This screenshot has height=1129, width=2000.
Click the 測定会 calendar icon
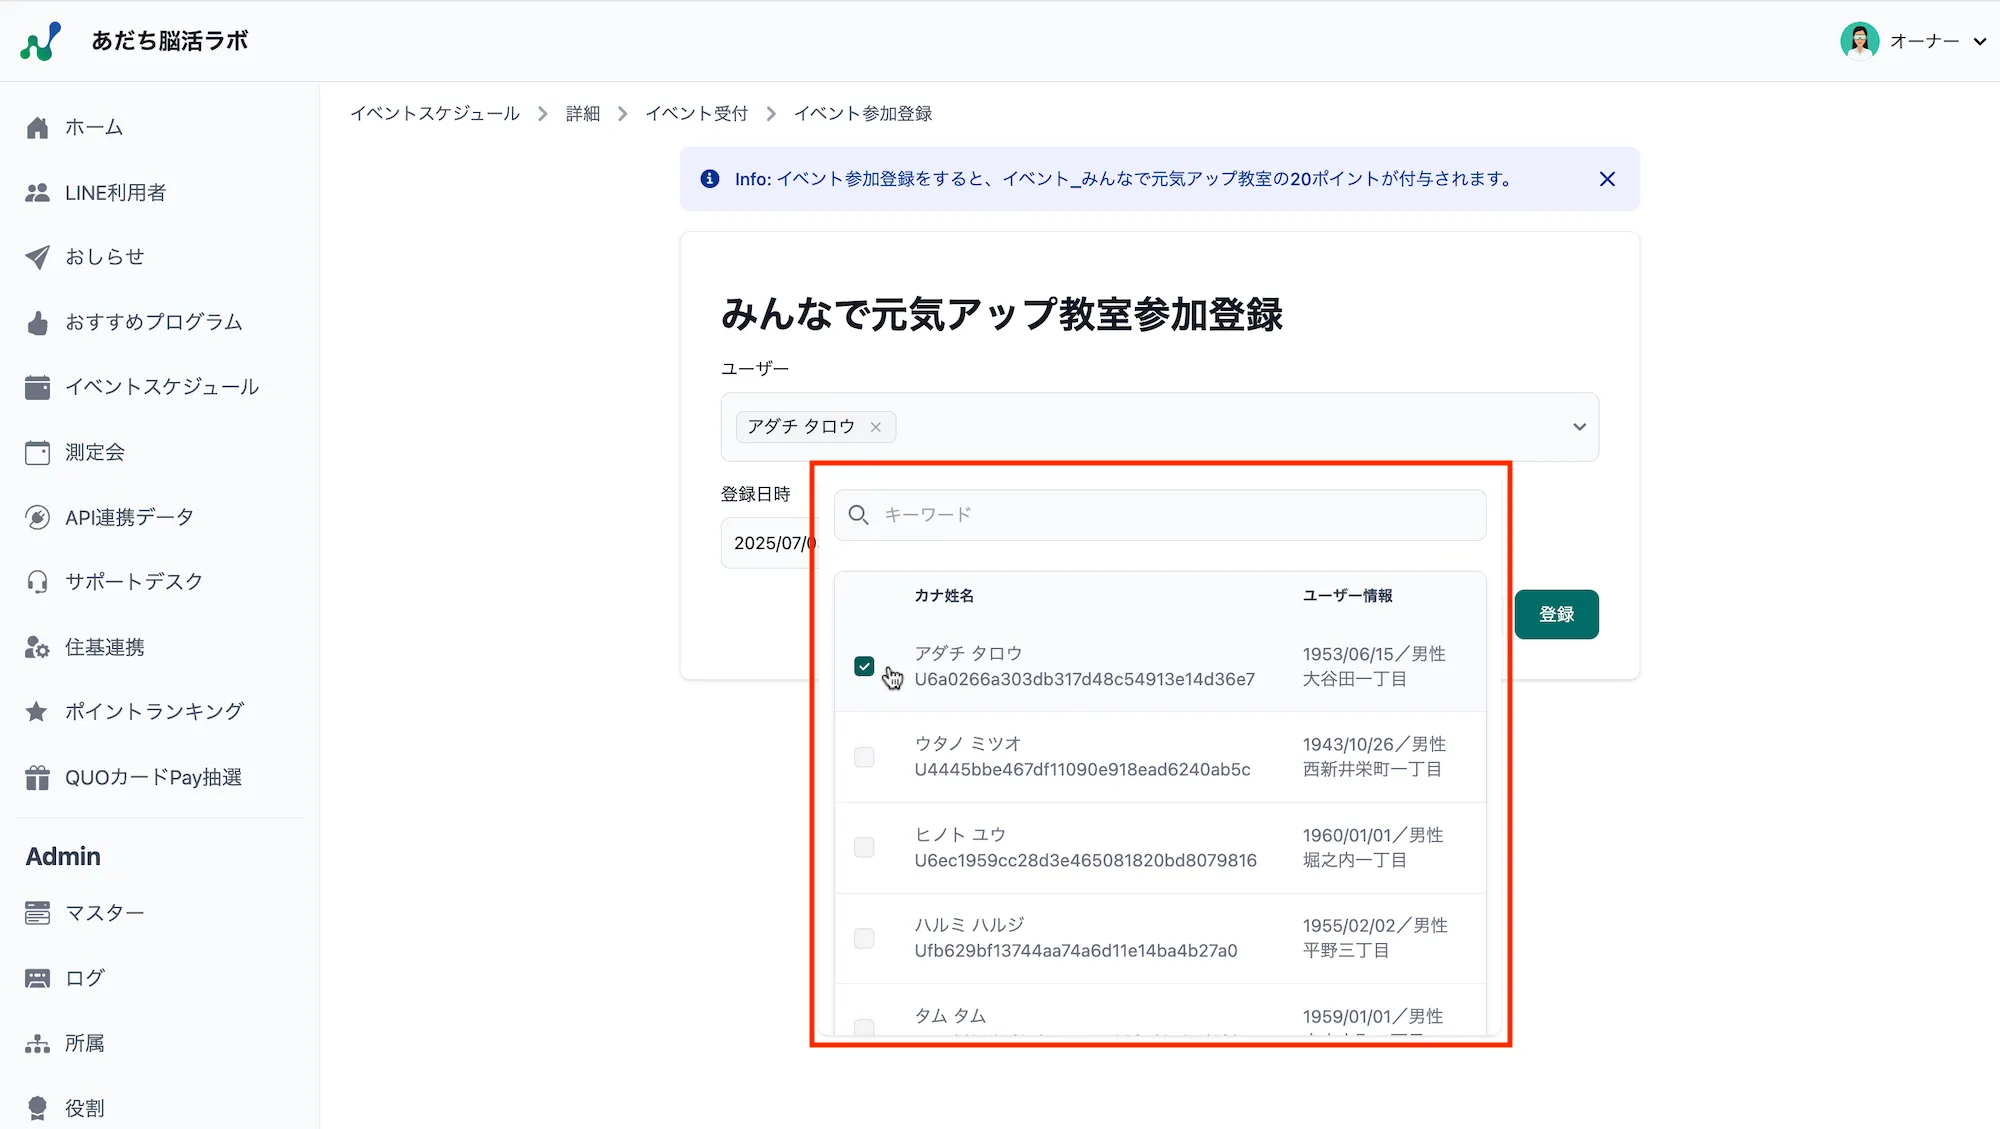(x=38, y=452)
